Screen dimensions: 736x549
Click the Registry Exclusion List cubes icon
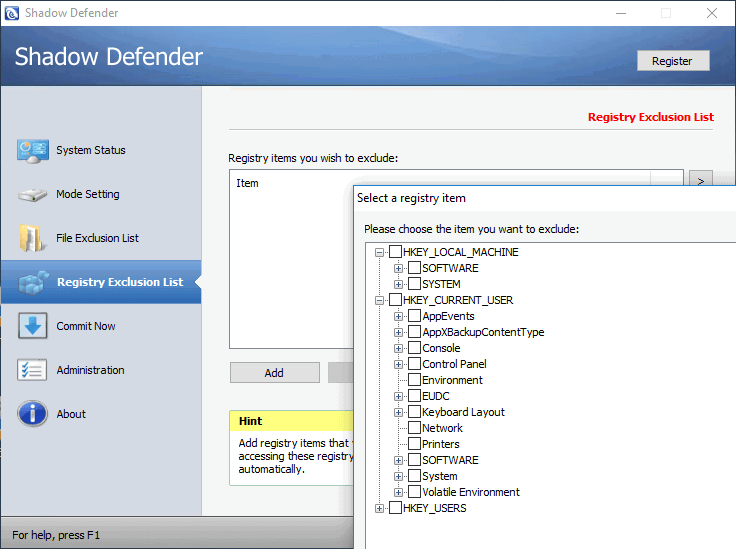(33, 282)
